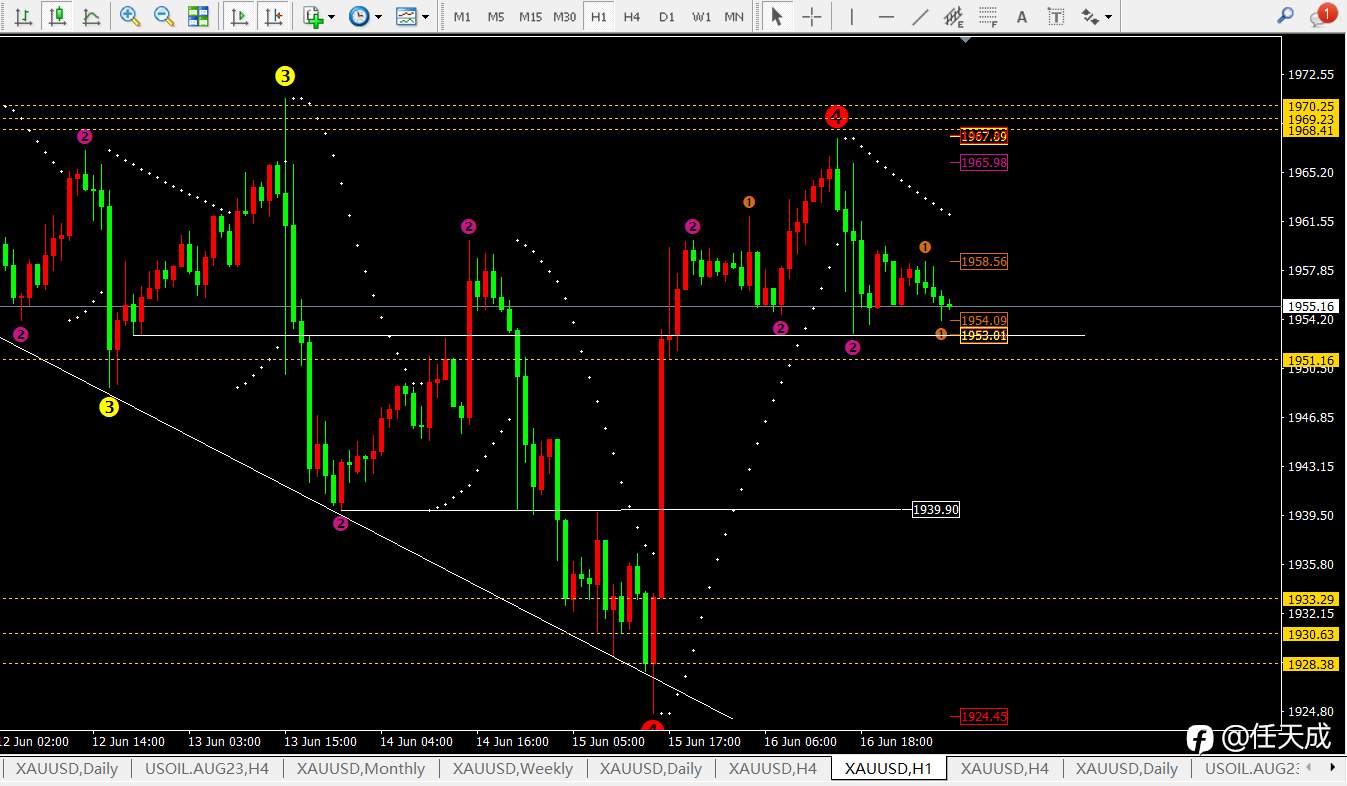Click the 1930.63 level on price scale
Screen dimensions: 1347x786
(x=1312, y=634)
